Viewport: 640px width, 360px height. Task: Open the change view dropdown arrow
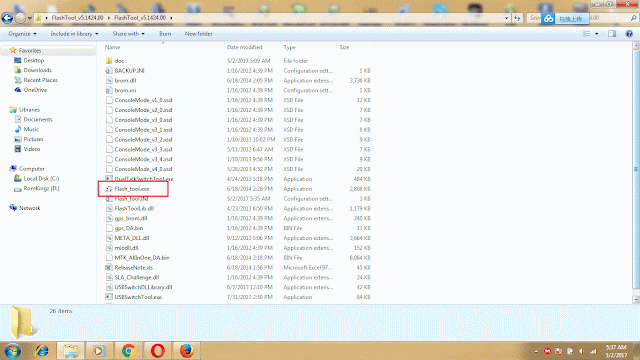(x=597, y=34)
